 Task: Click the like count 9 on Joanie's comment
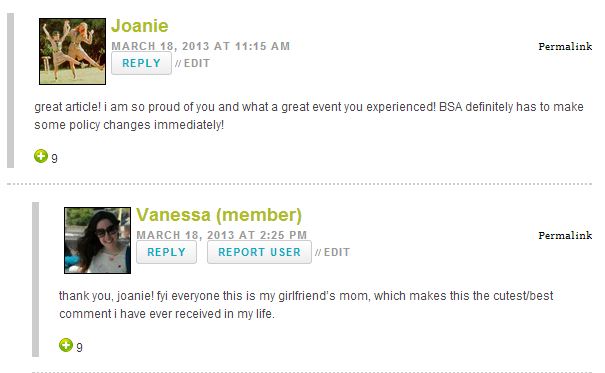point(54,159)
